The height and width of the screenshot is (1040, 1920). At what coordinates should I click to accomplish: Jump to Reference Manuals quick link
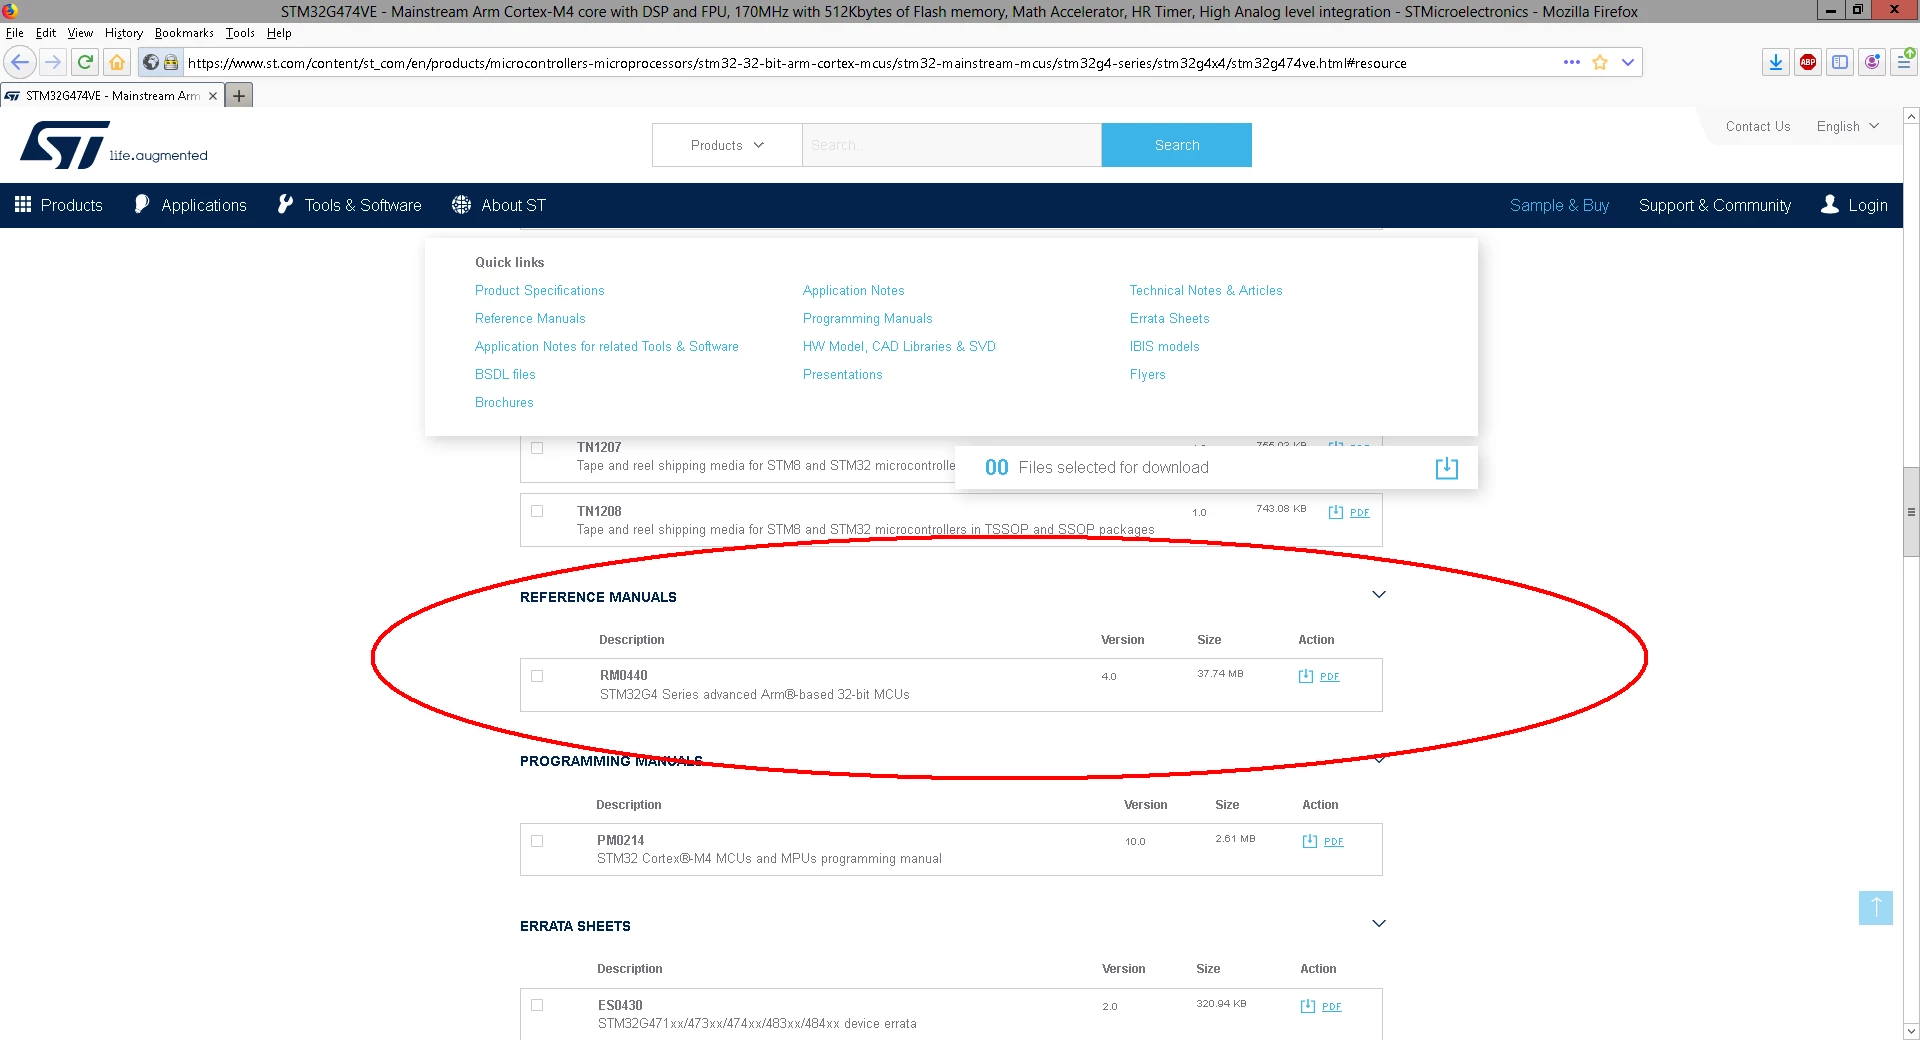(530, 318)
